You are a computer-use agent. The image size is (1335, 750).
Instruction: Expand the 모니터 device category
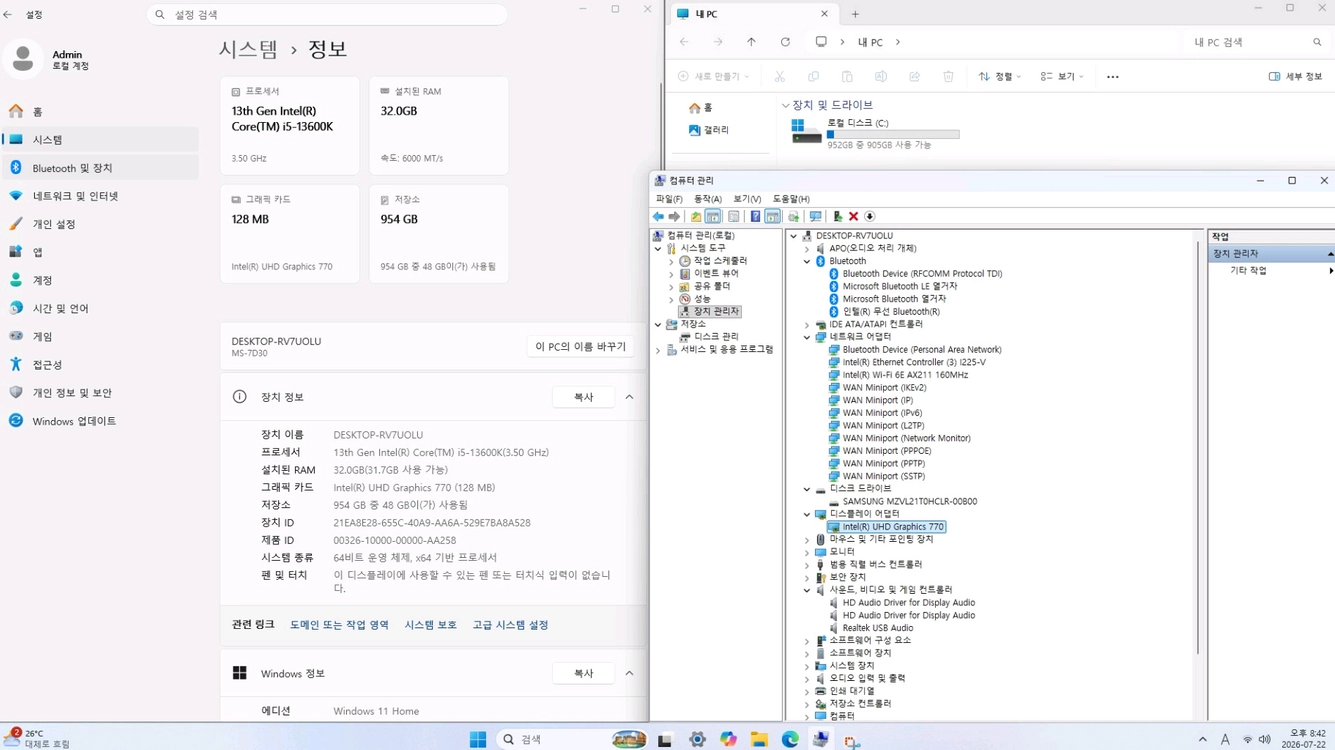pyautogui.click(x=807, y=552)
